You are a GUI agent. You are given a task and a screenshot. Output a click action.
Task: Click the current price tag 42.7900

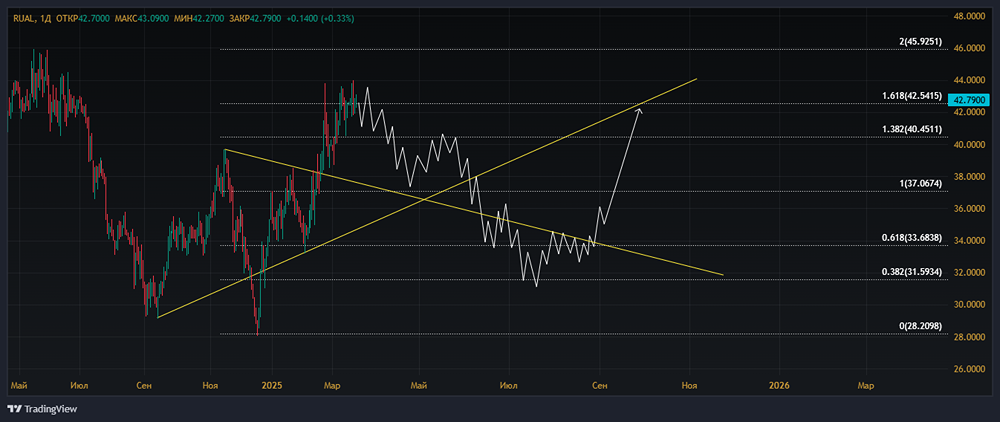tap(967, 100)
